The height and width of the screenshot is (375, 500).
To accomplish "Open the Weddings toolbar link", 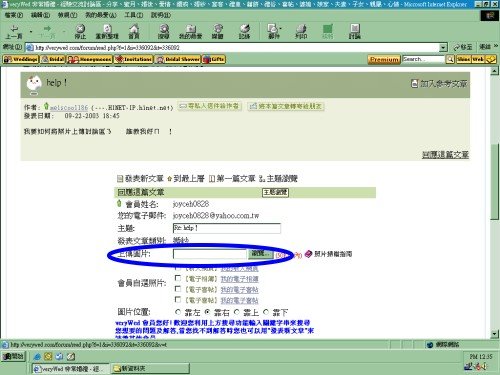I will tap(21, 59).
